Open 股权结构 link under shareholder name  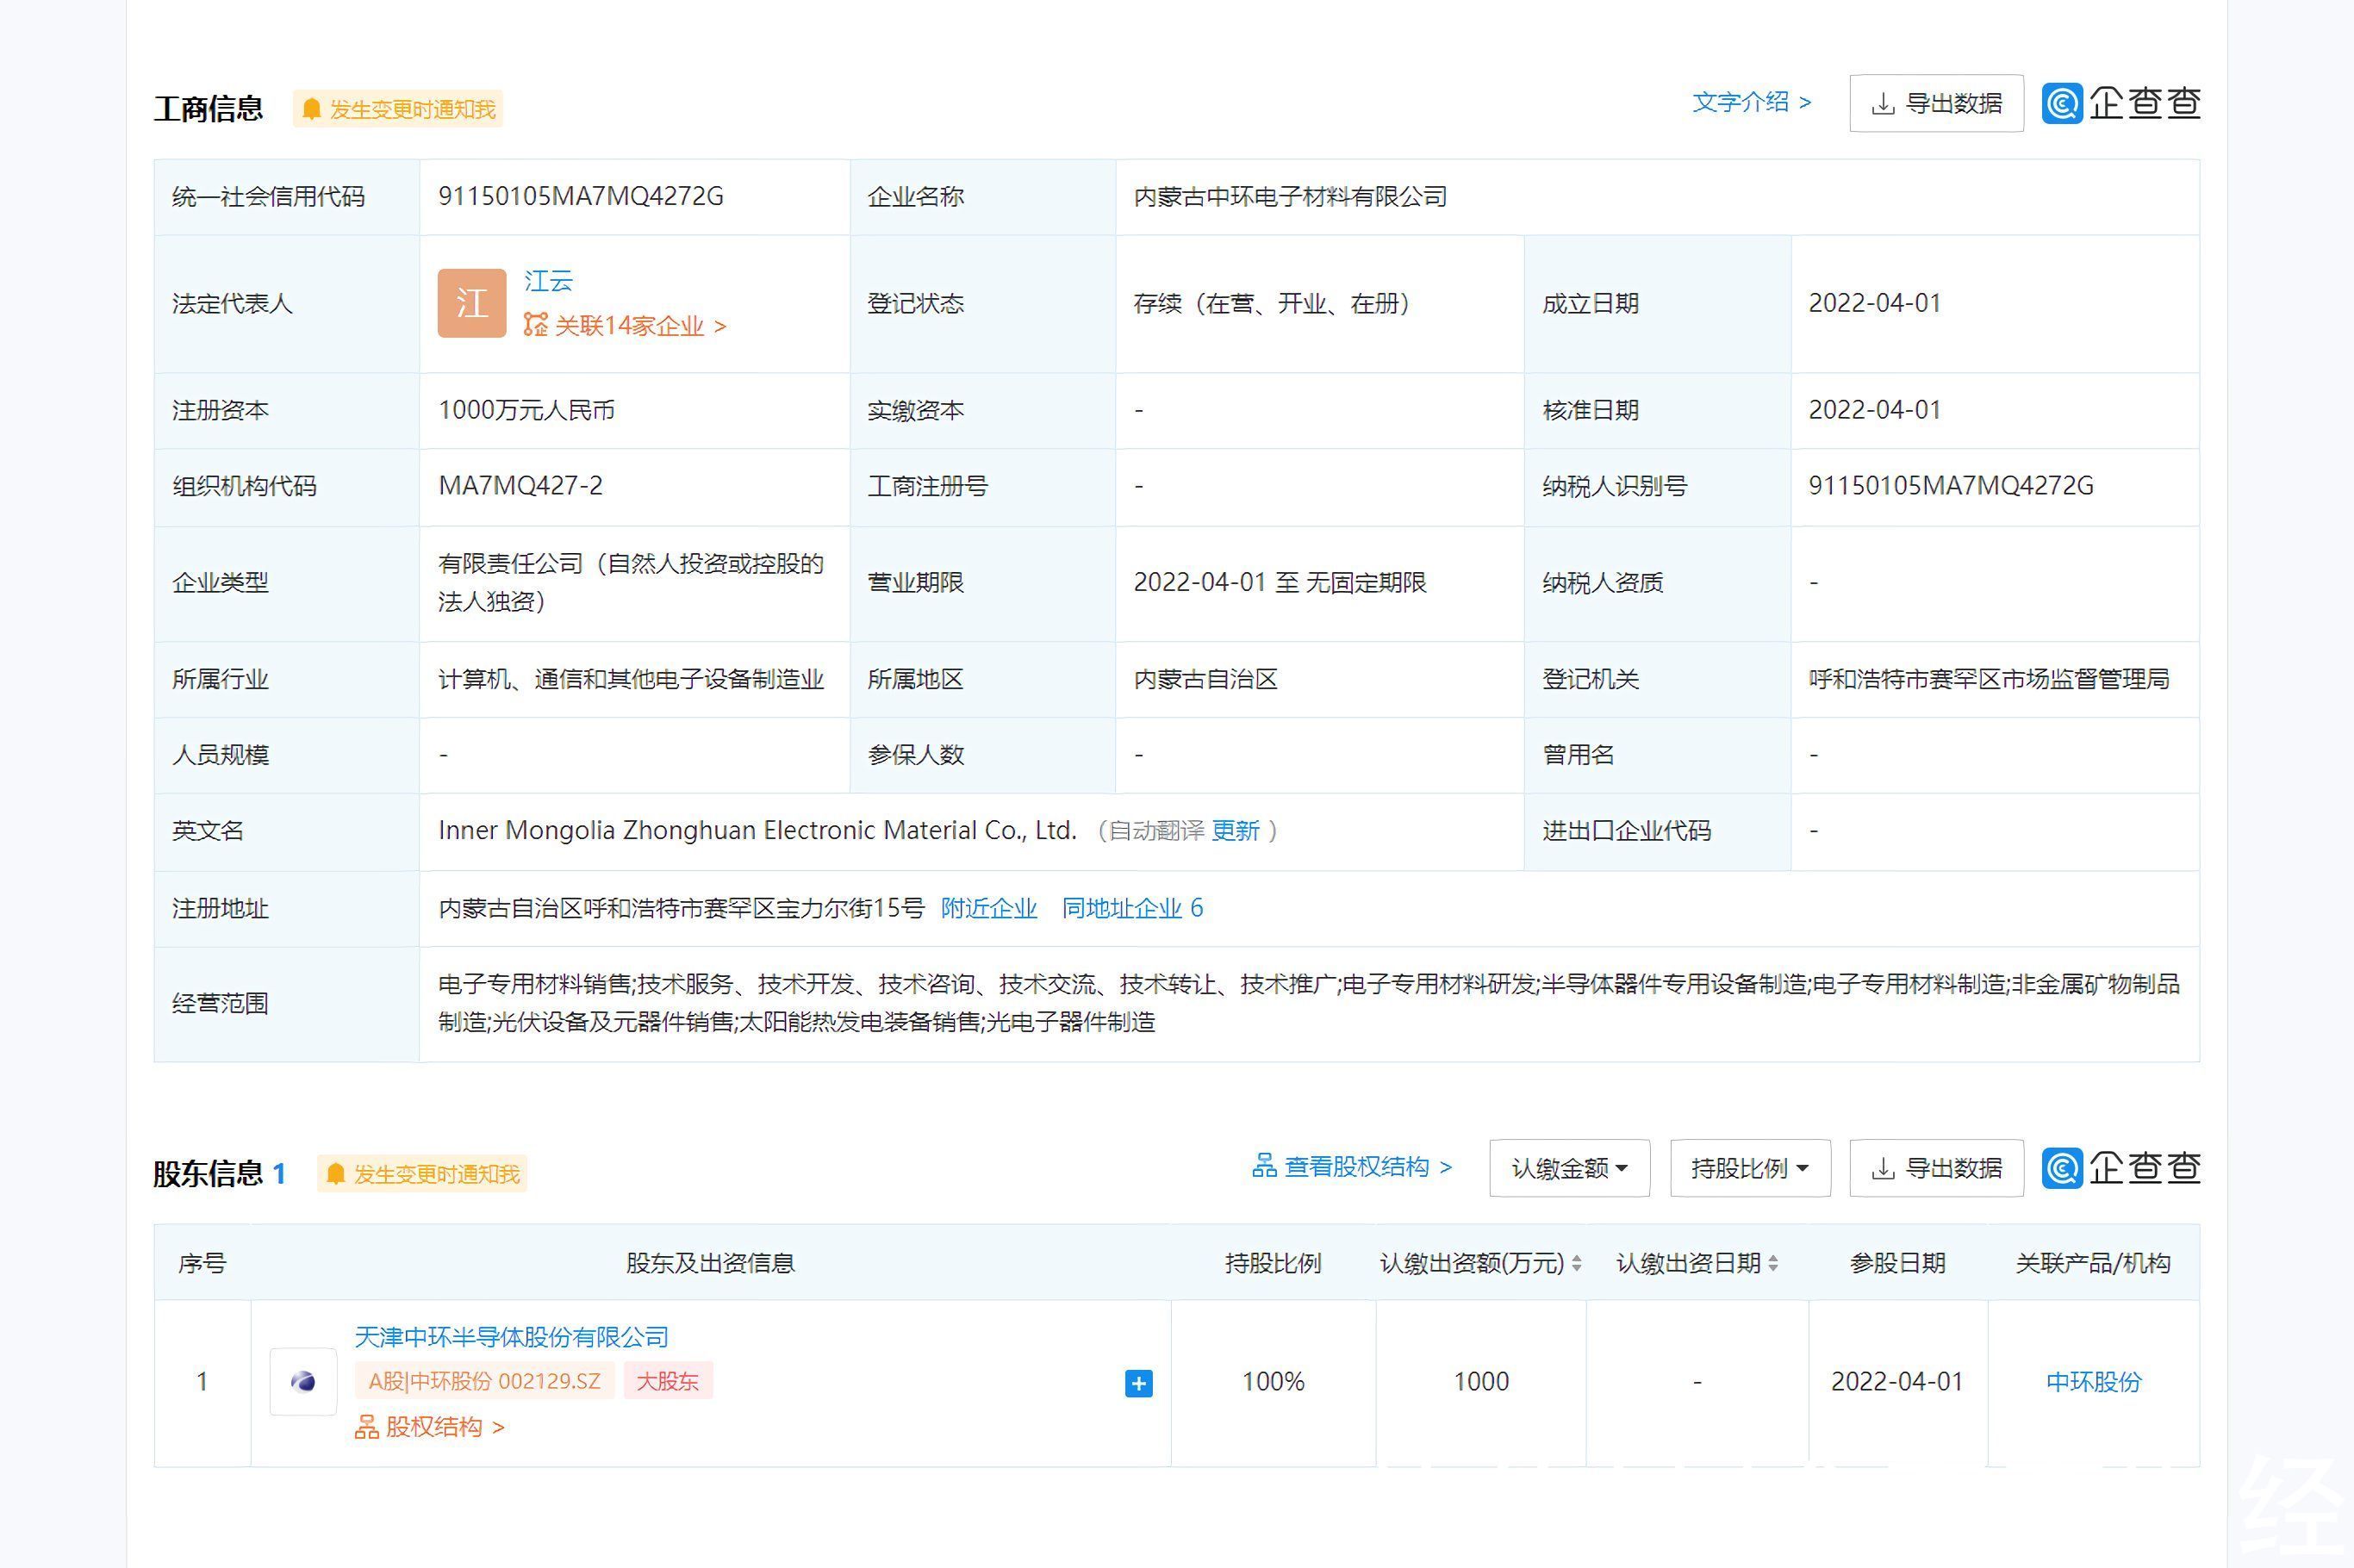pos(430,1427)
